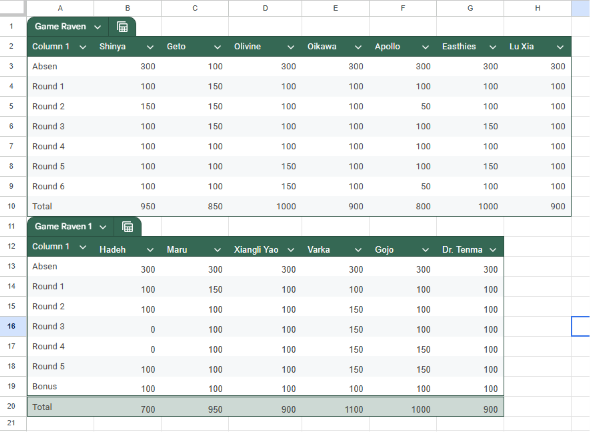
Task: Open the Varka column dropdown
Action: coord(358,250)
